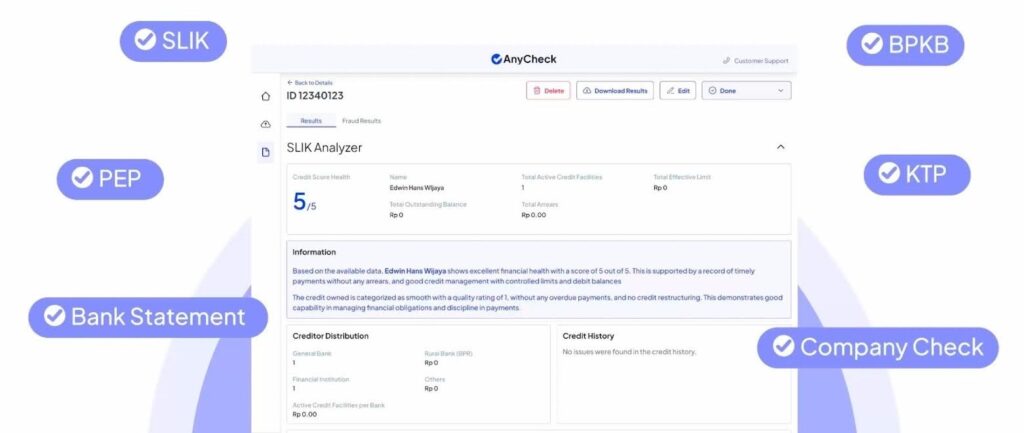Go back via Back to Details
The height and width of the screenshot is (433, 1024).
click(310, 83)
